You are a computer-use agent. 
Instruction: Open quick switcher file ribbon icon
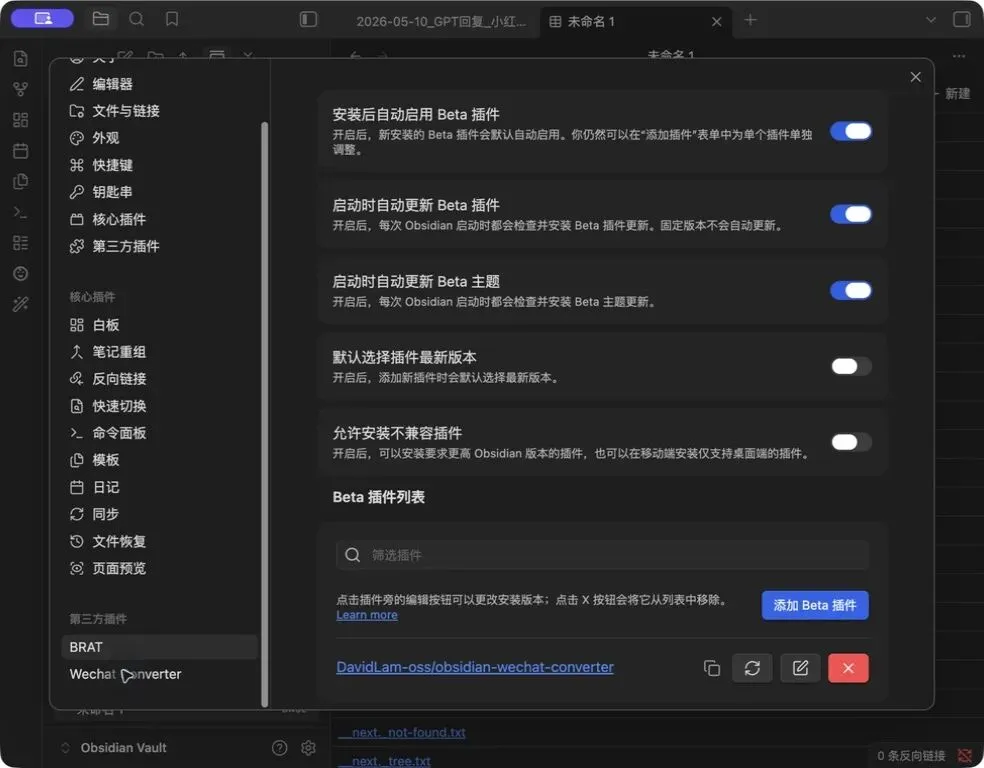click(21, 58)
